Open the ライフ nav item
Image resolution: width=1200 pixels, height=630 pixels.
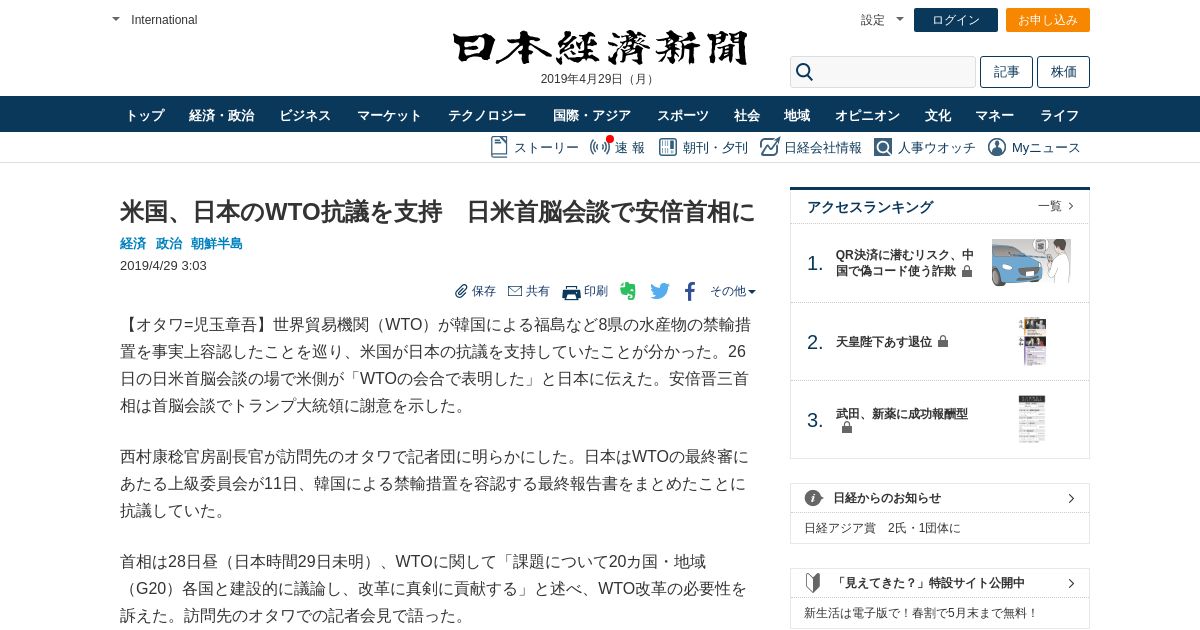tap(1059, 115)
